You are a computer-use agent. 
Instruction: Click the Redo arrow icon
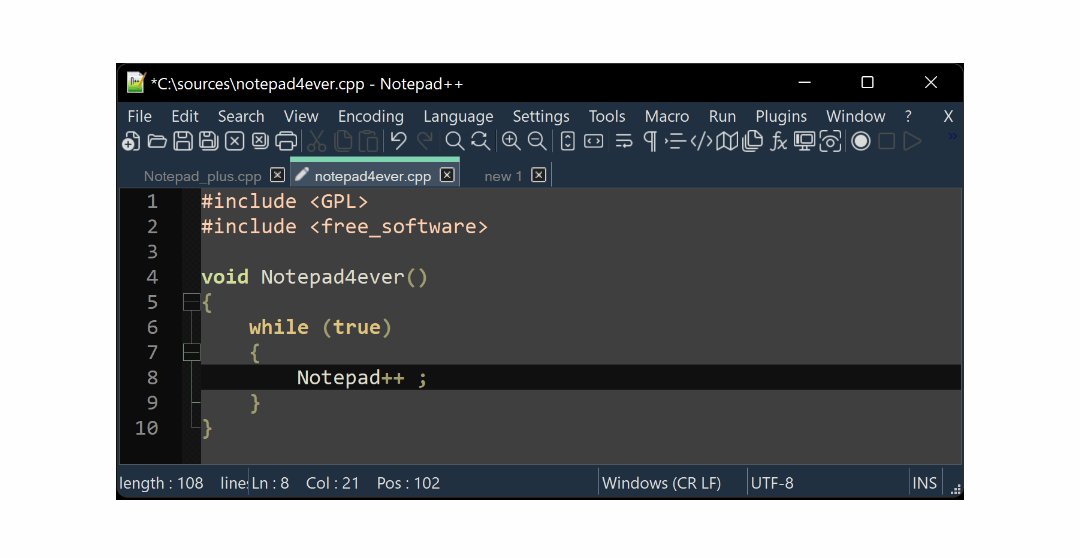(424, 141)
